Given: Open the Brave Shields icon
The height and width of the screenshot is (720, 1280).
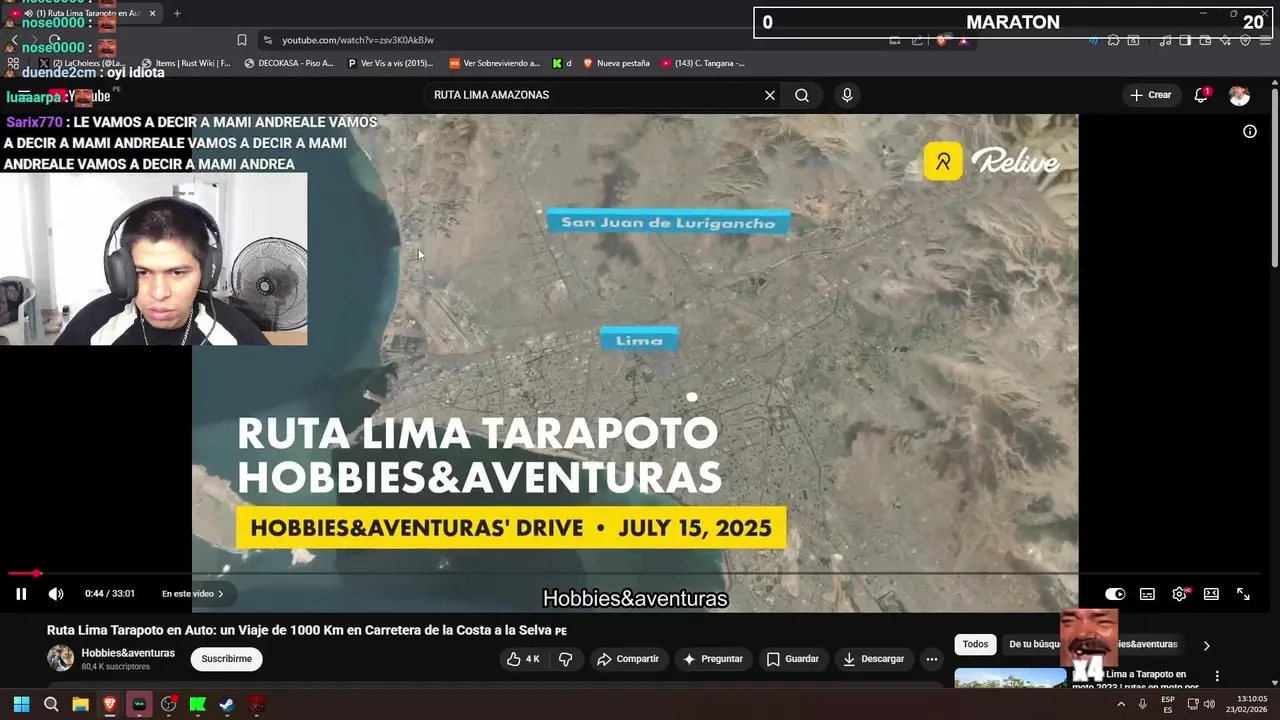Looking at the screenshot, I should click(941, 40).
